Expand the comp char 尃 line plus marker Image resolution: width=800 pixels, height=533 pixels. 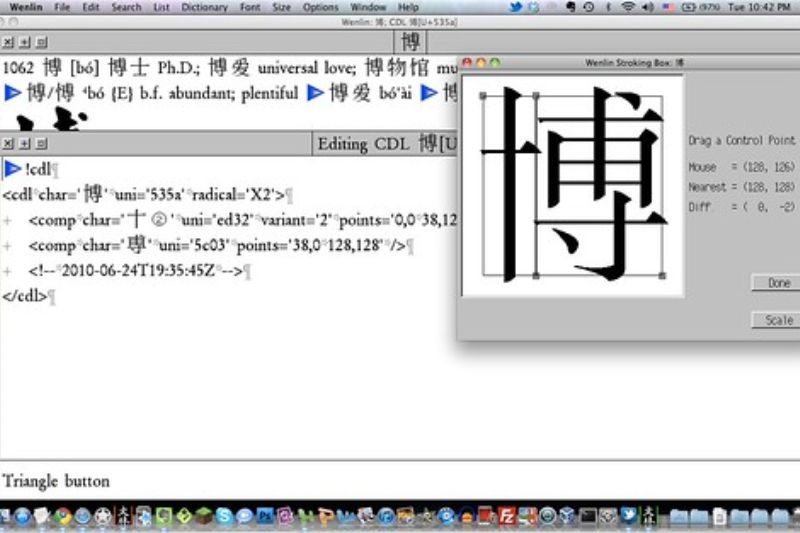click(x=7, y=246)
